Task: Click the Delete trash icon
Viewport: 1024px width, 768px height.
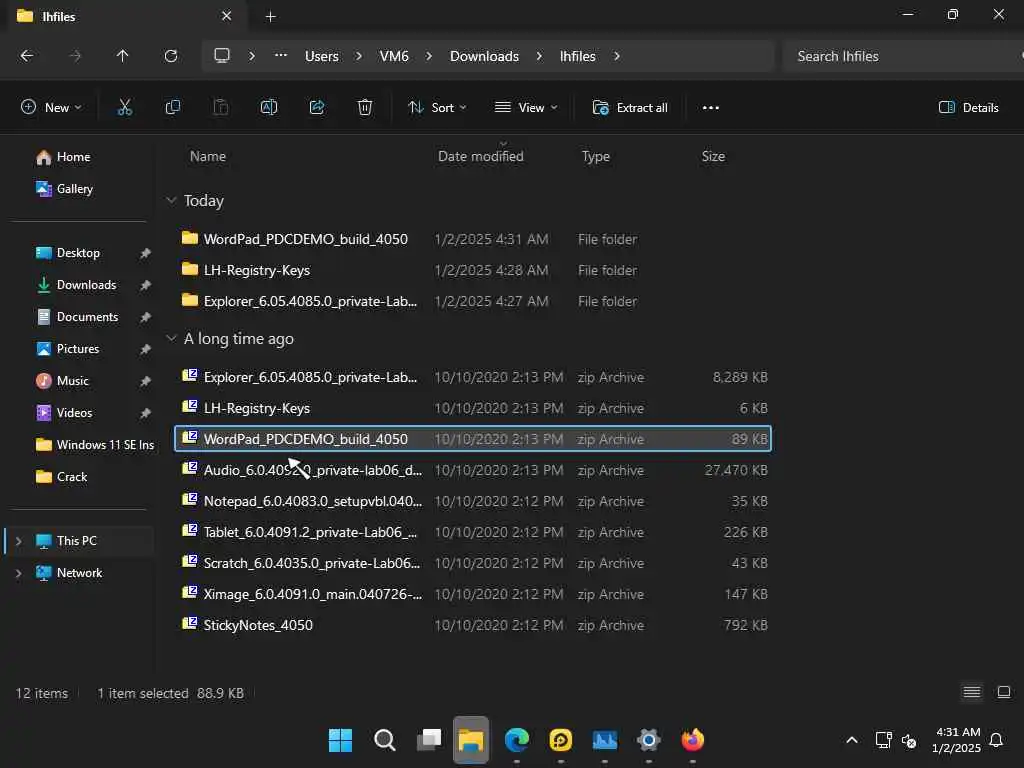Action: (365, 108)
